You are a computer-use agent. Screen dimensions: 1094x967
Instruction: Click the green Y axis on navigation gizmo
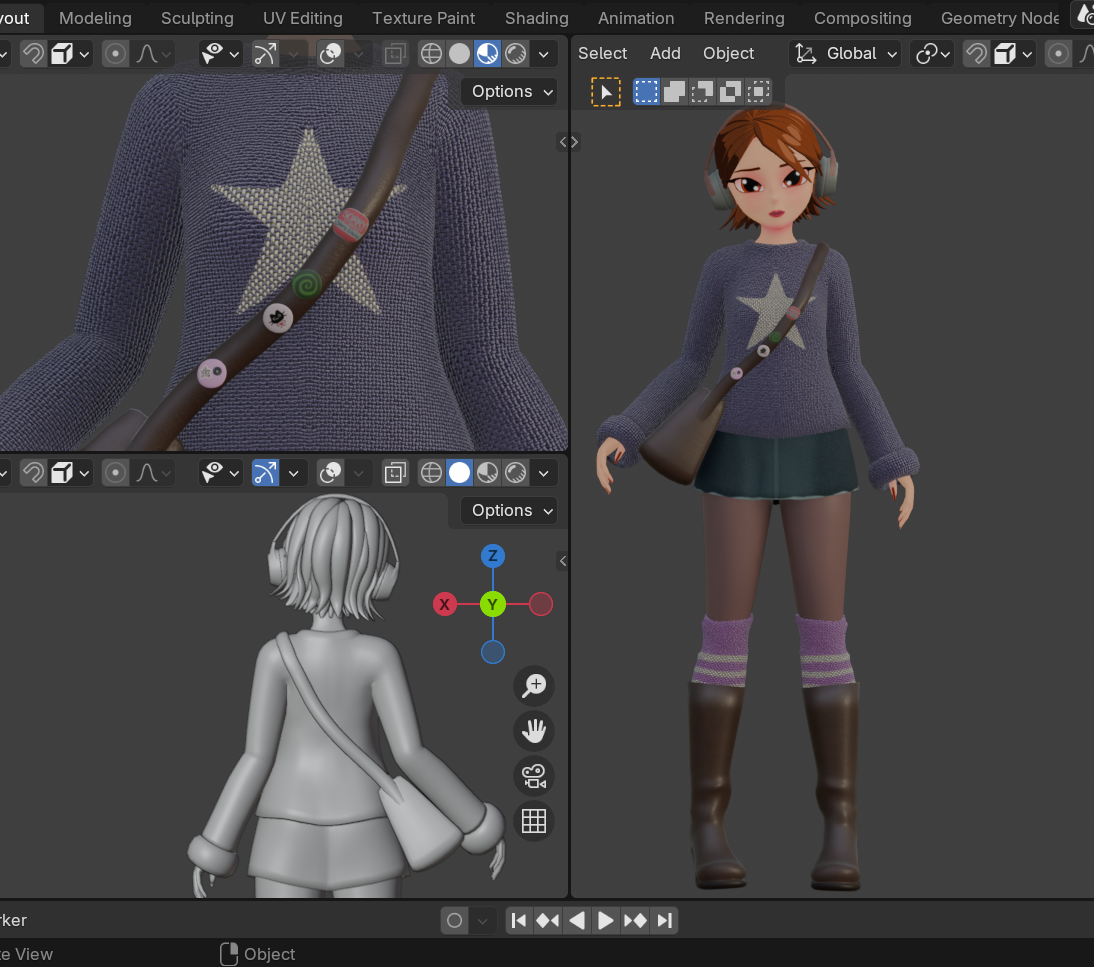[493, 604]
